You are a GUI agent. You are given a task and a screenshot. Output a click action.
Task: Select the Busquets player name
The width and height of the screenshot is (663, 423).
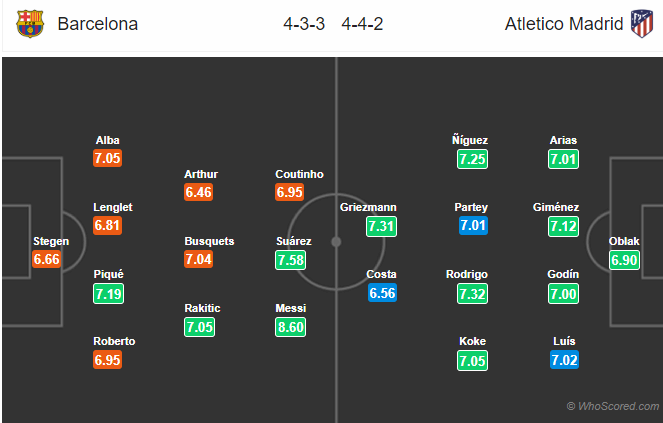tap(209, 241)
